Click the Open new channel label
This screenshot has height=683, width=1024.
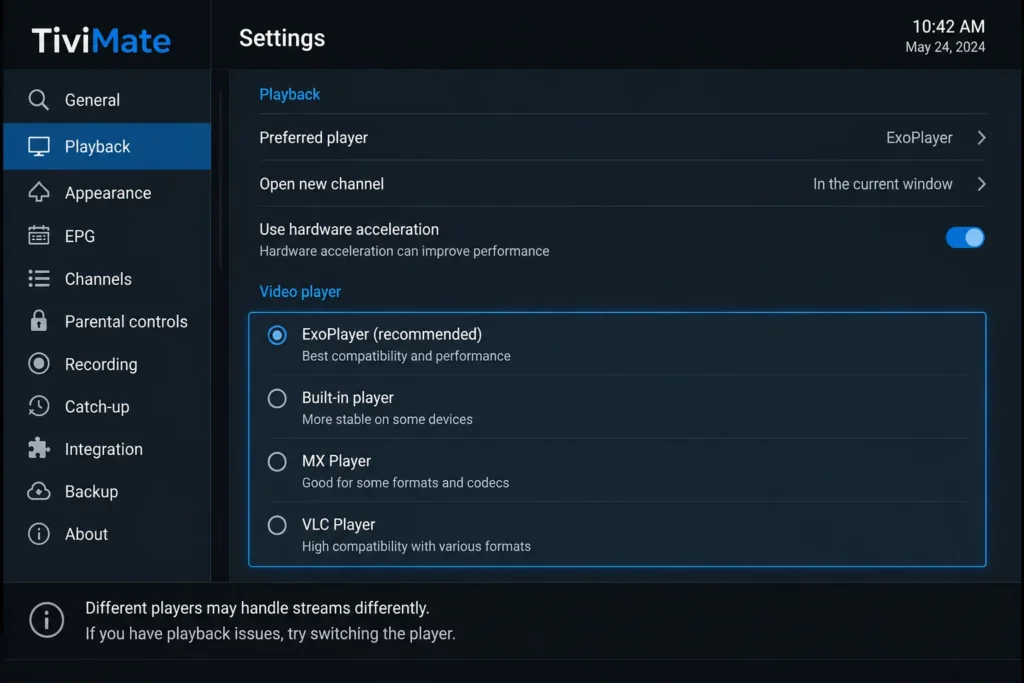pyautogui.click(x=321, y=184)
